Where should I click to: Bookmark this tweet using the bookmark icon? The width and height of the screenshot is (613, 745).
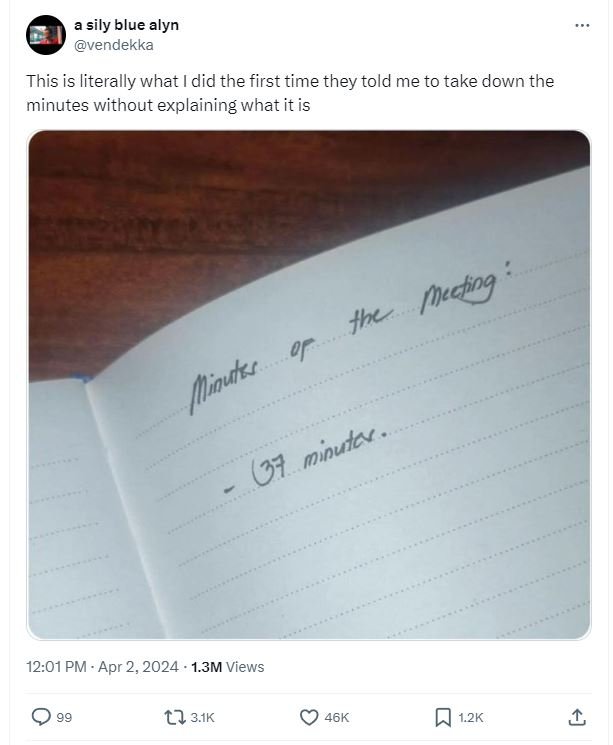tap(443, 717)
